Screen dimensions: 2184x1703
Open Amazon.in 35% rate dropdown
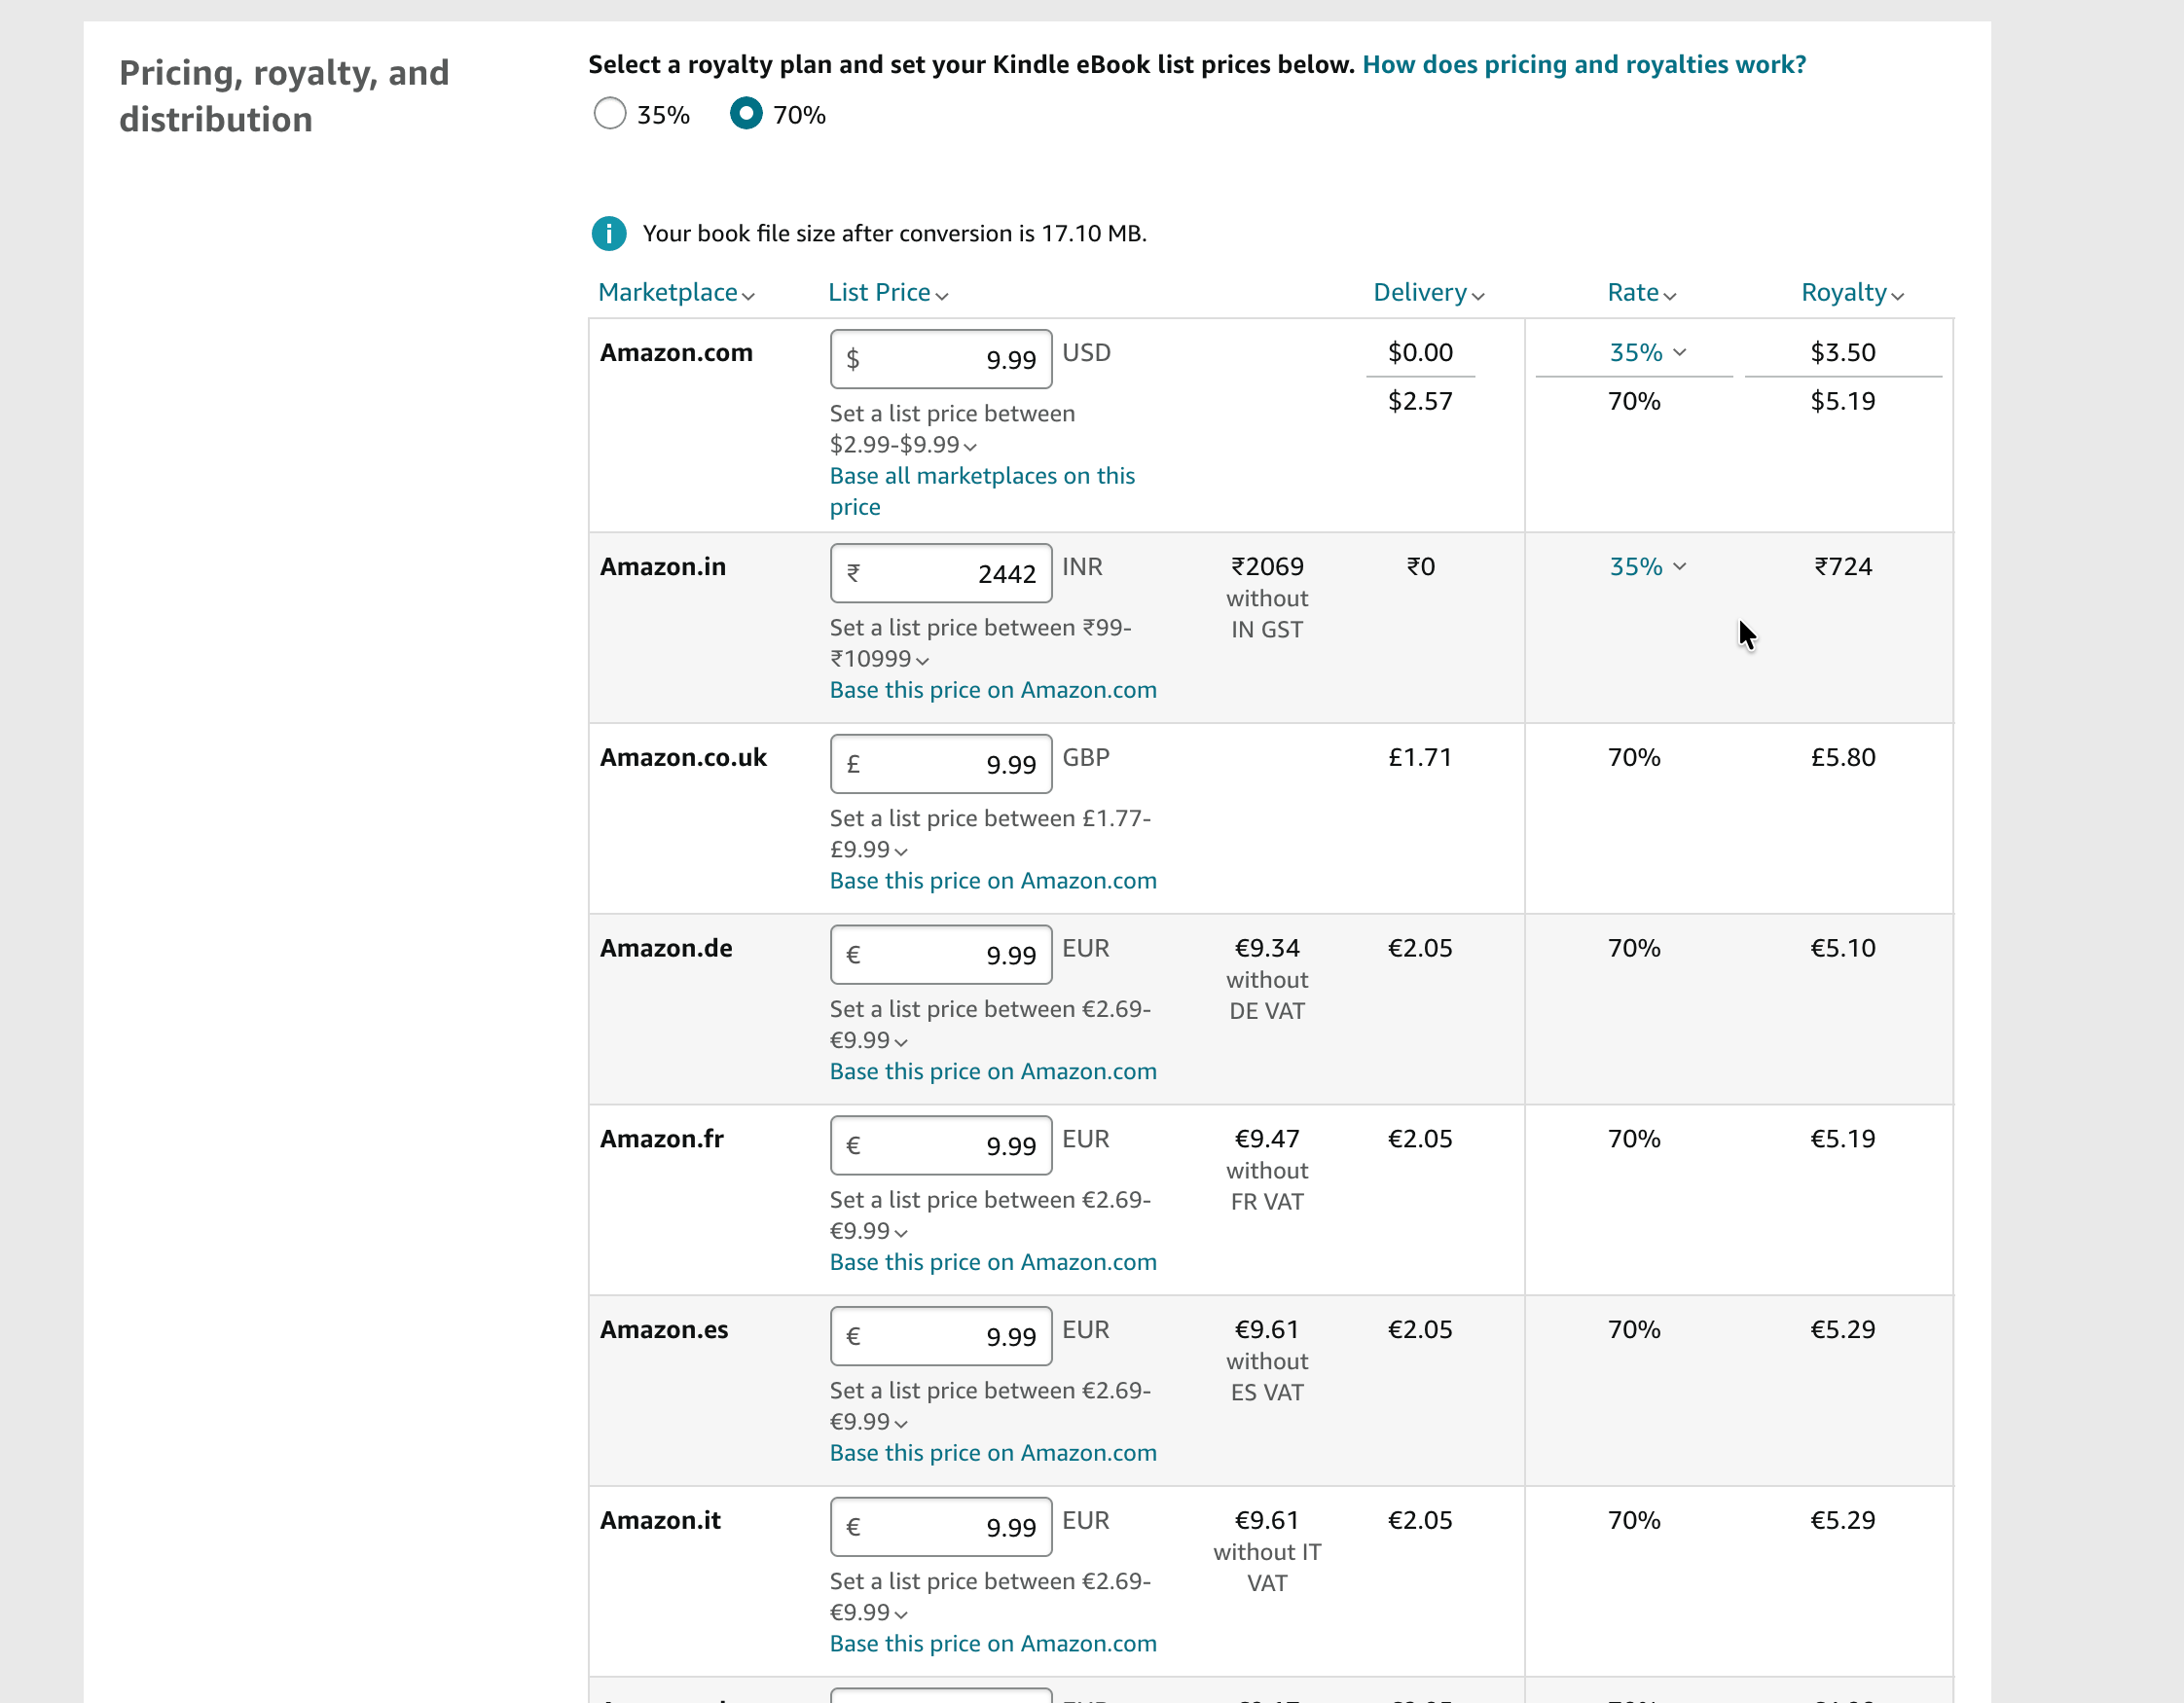point(1647,566)
